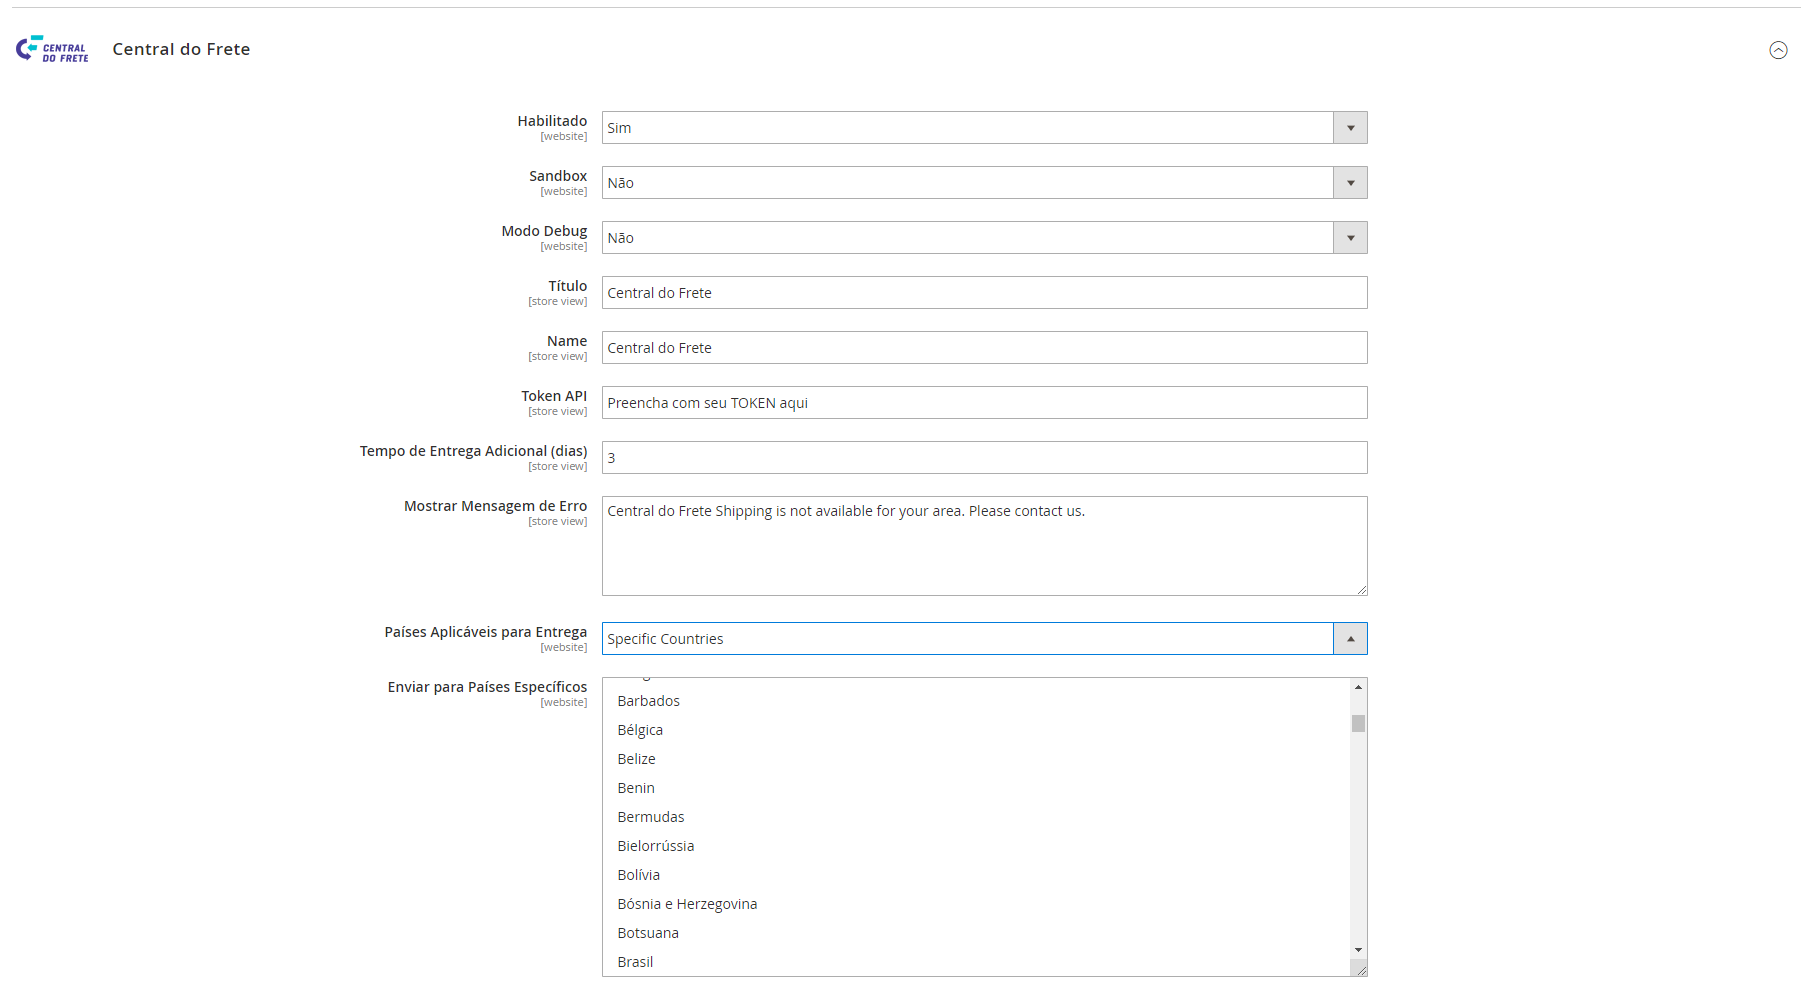Click the Enviar para Países Específicos label
The width and height of the screenshot is (1805, 998).
point(487,687)
